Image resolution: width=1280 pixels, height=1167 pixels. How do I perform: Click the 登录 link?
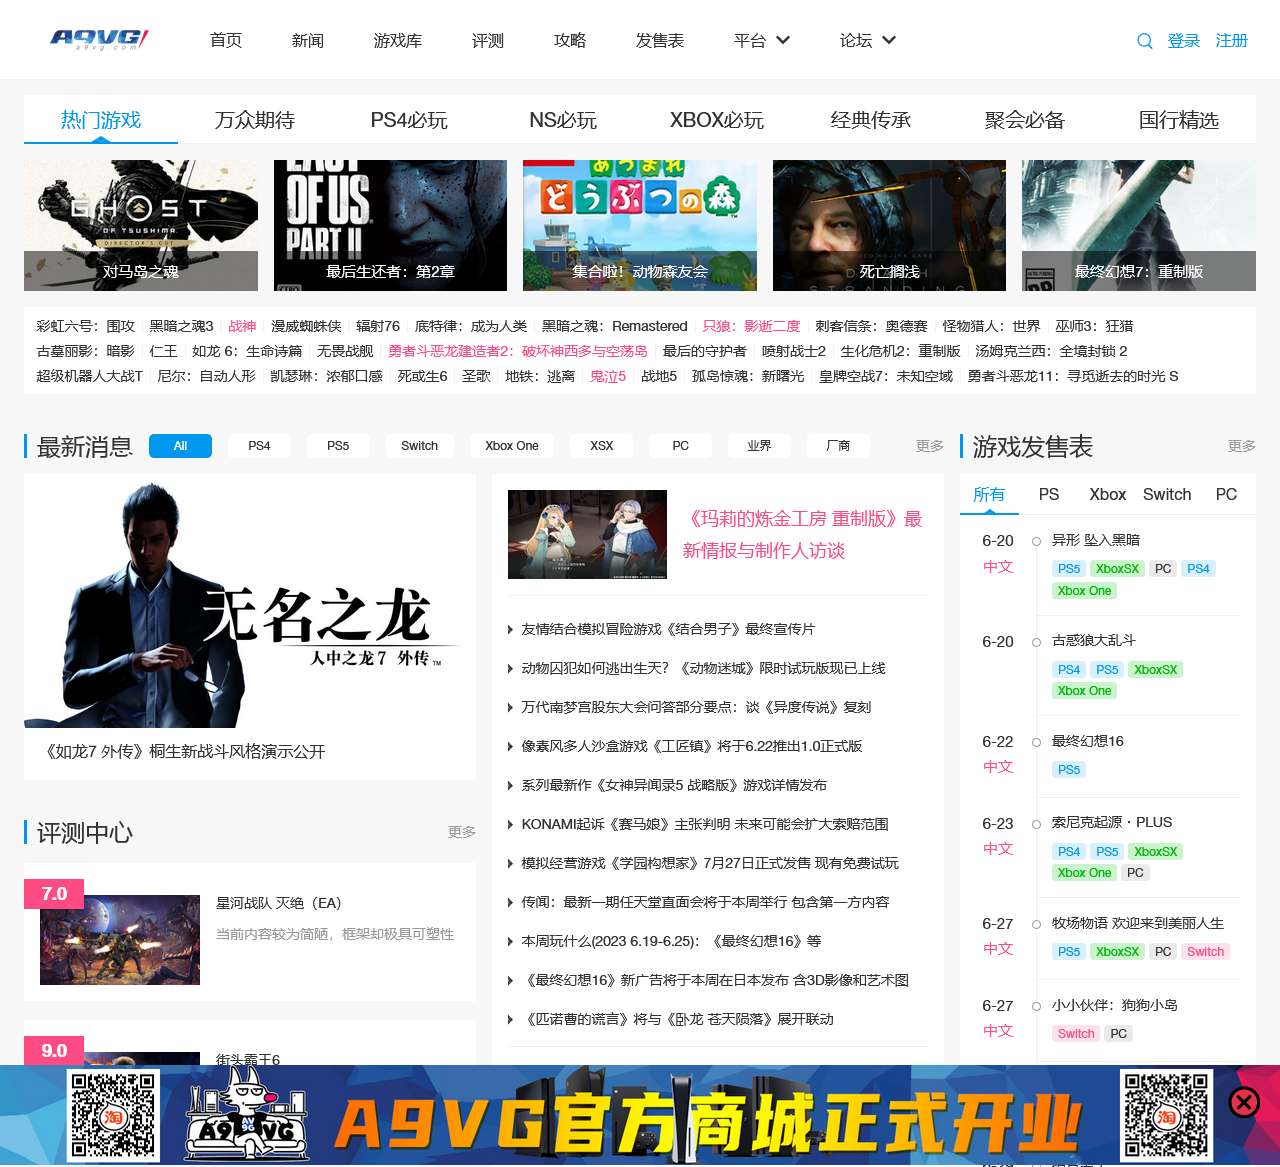point(1184,41)
